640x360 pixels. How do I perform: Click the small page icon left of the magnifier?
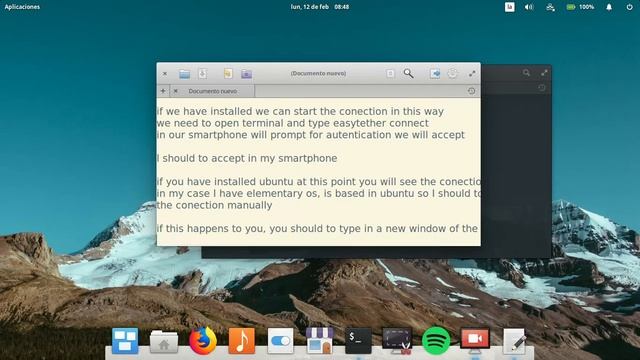coord(390,73)
